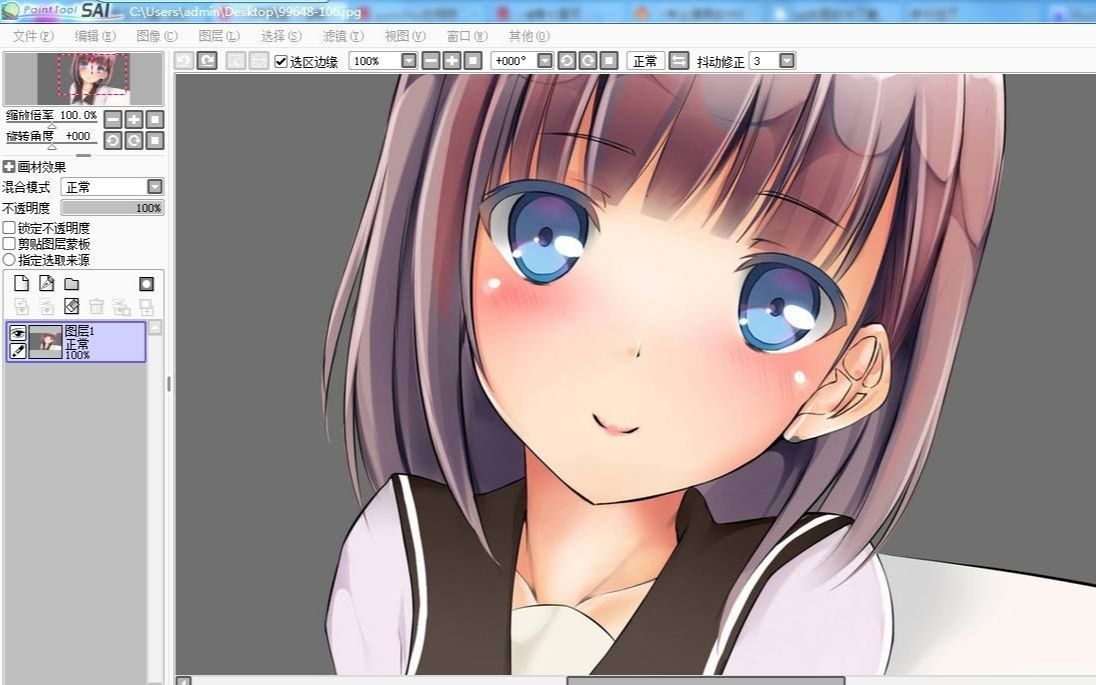Click the left scroll arrow below the canvas
1096x685 pixels.
click(183, 681)
